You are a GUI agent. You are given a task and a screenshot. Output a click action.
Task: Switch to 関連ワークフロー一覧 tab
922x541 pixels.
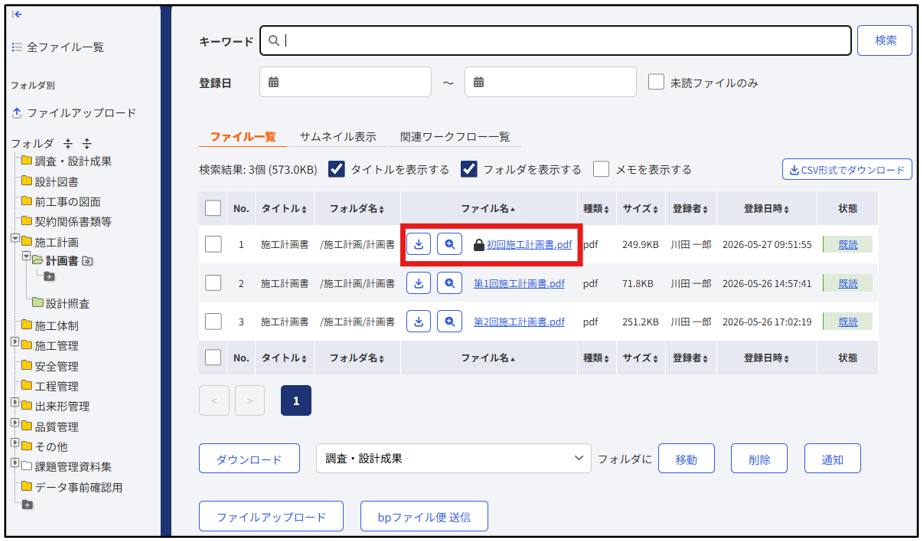[455, 137]
